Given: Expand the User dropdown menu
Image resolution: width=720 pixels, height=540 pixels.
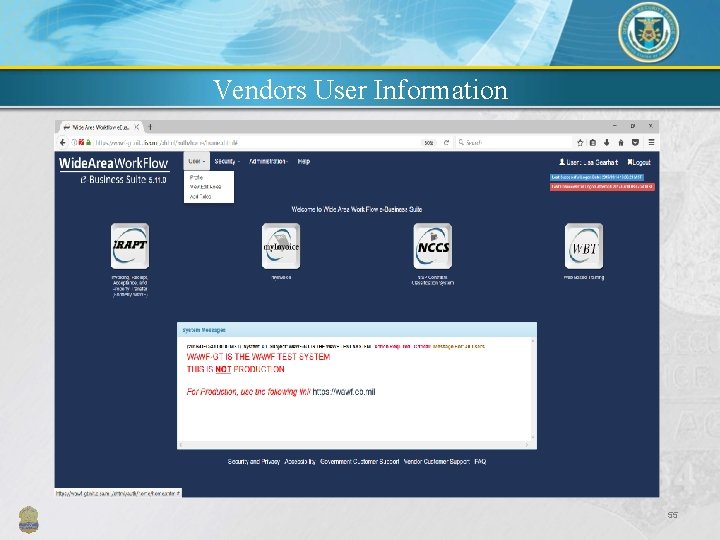Looking at the screenshot, I should tap(197, 161).
